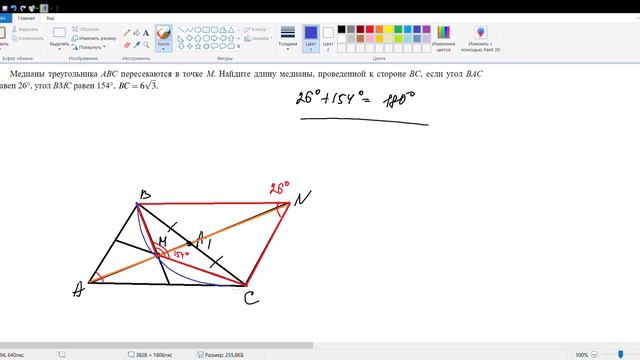Image resolution: width=640 pixels, height=360 pixels.
Task: Pick the pink color swatch
Action: point(369,38)
